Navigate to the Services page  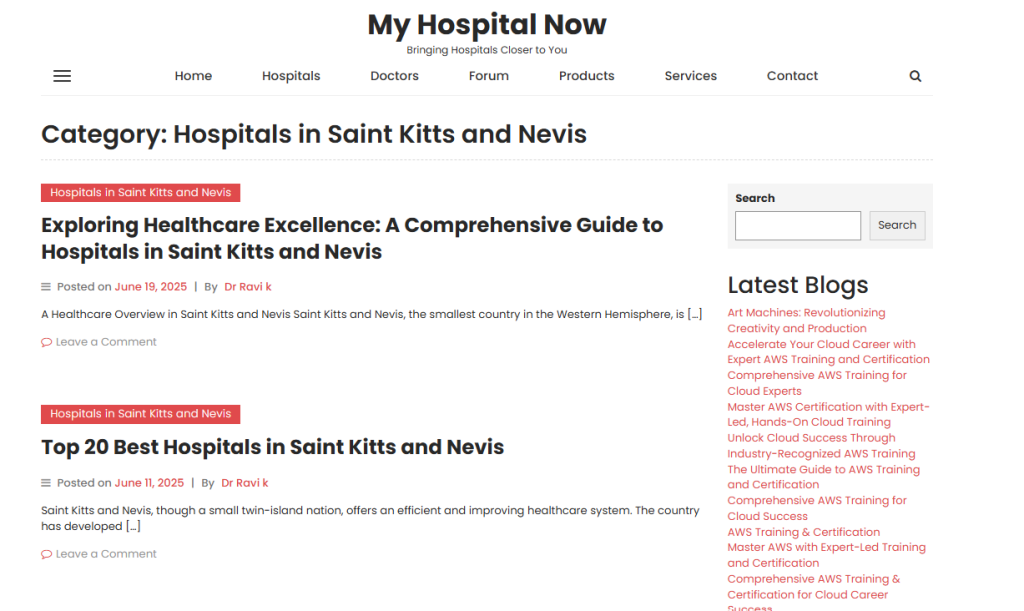click(x=690, y=76)
